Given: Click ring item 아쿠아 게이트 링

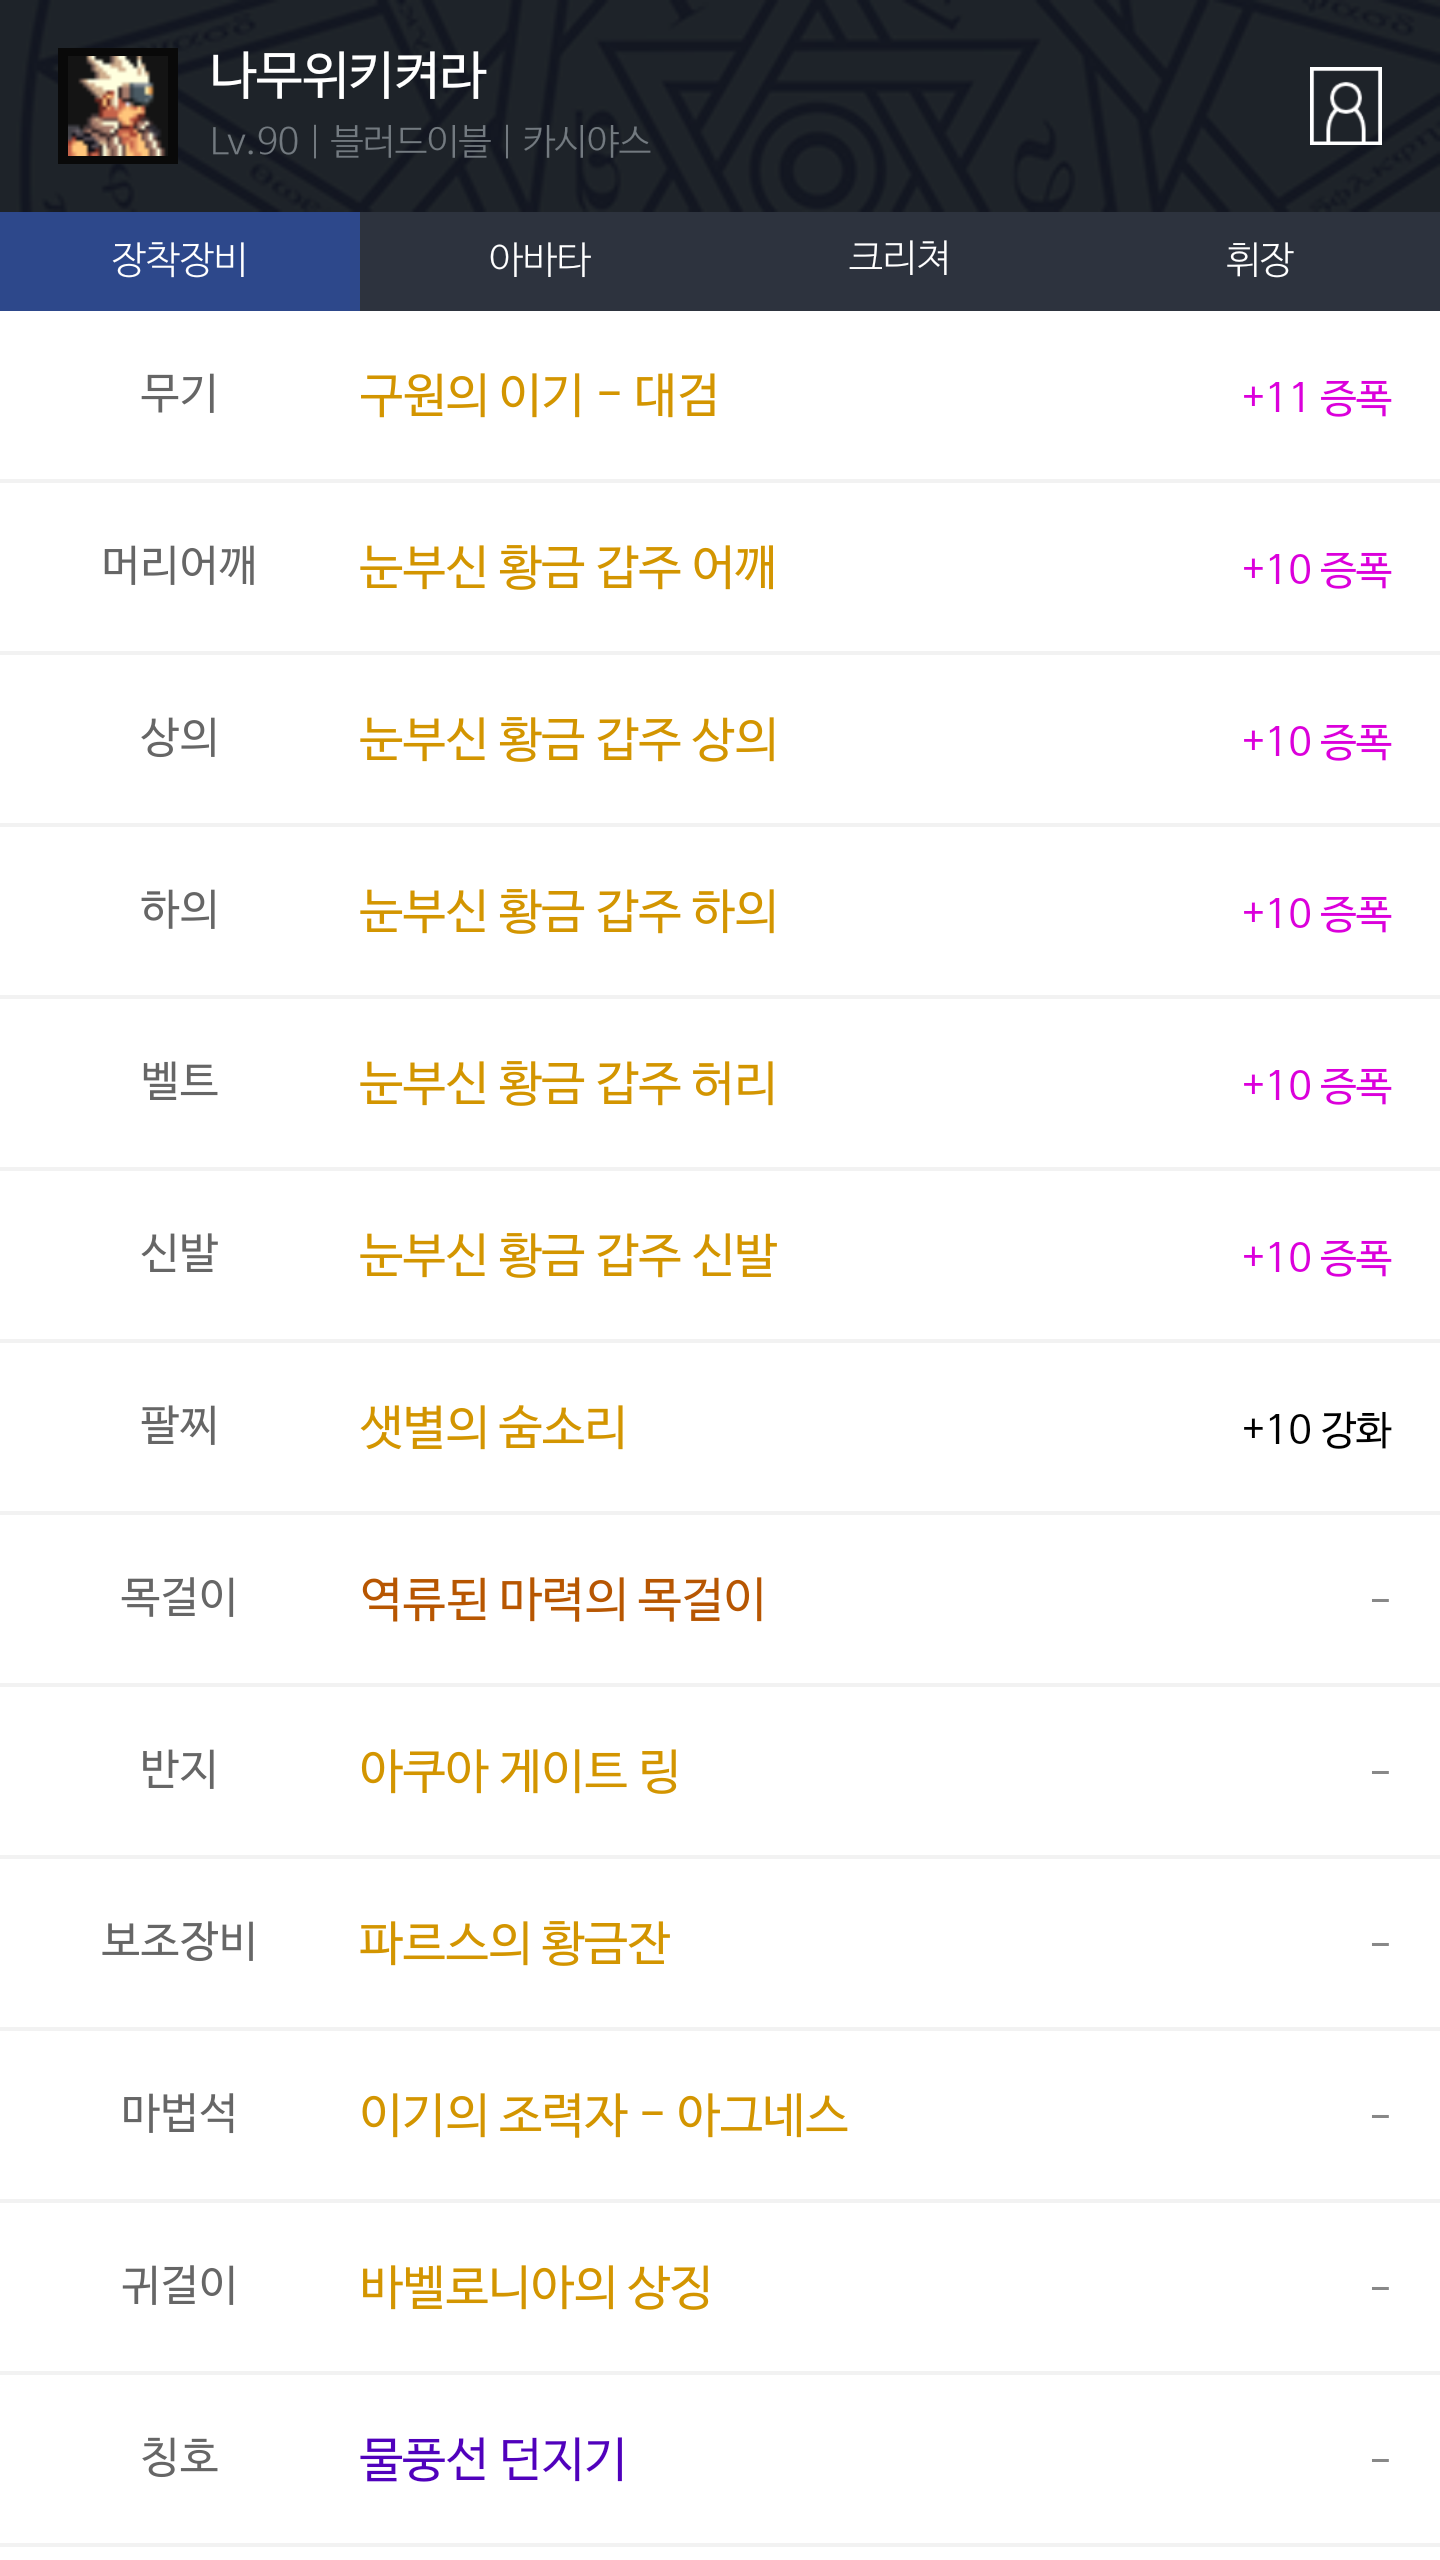Looking at the screenshot, I should [x=519, y=1772].
